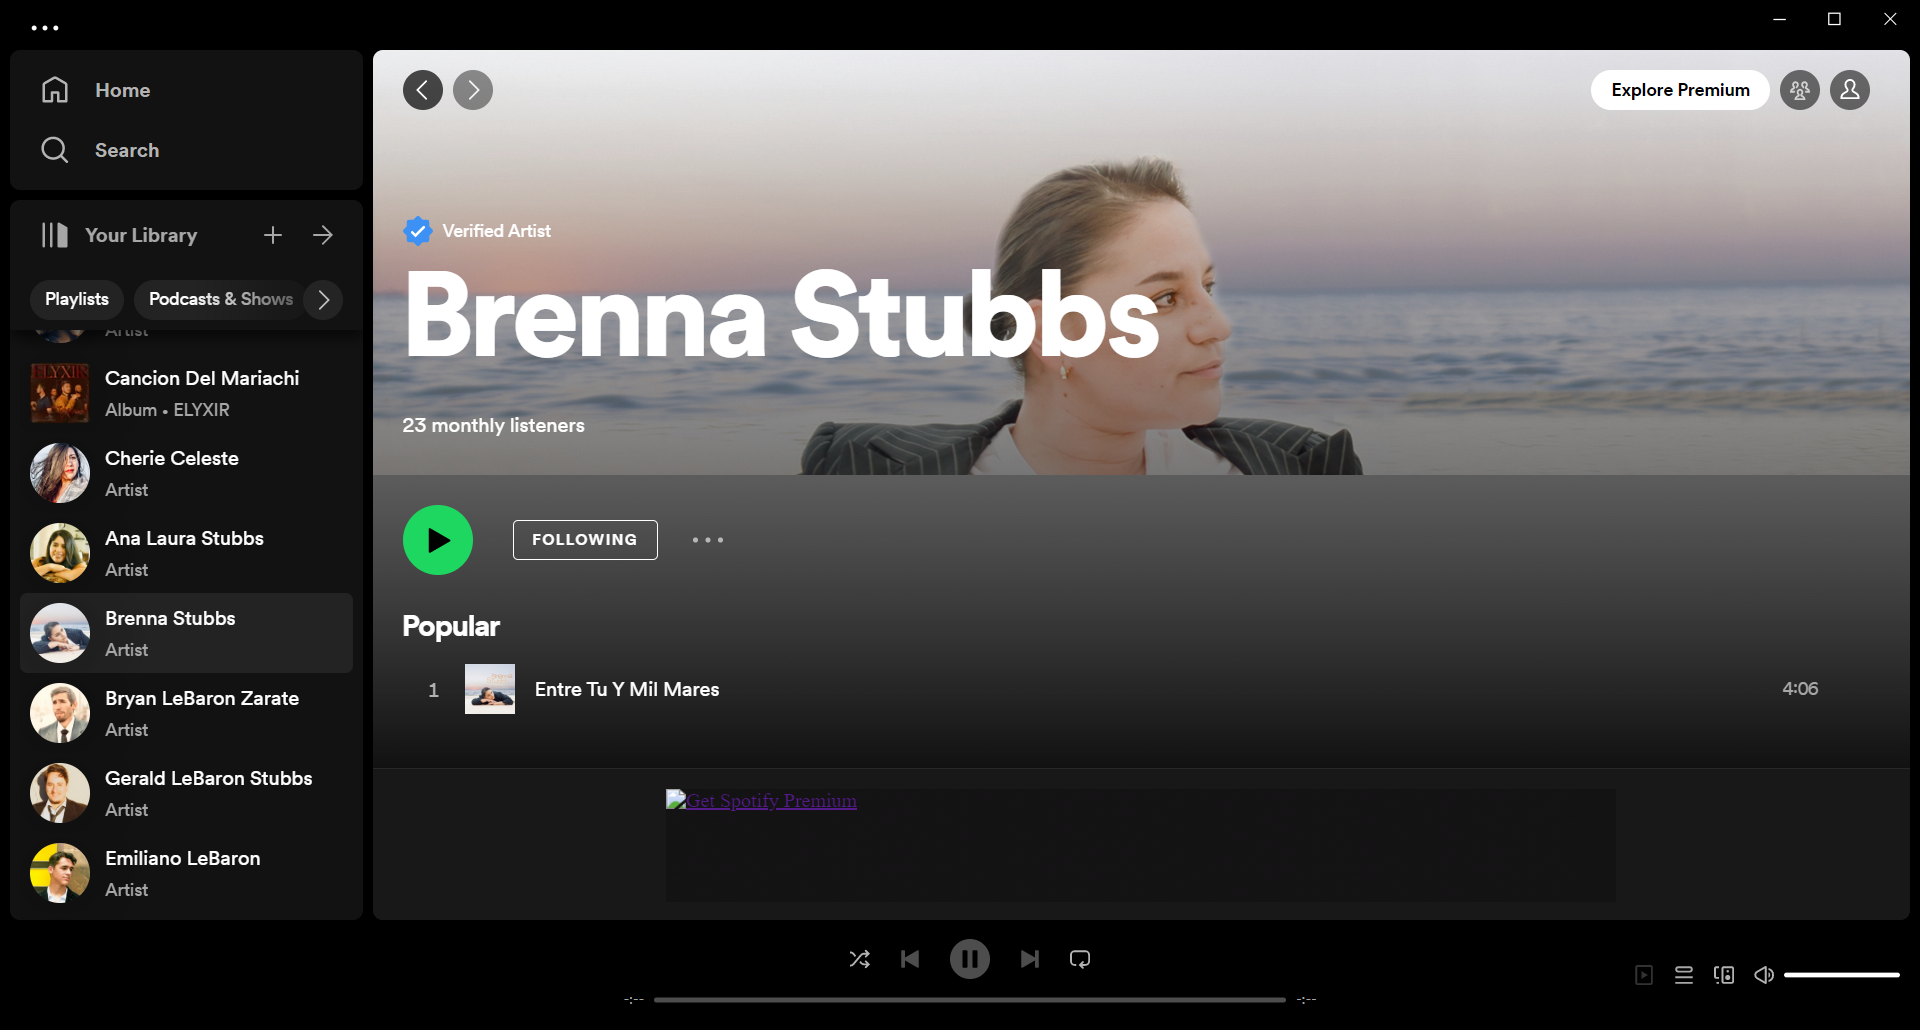Go to the previous track
1920x1030 pixels.
(910, 959)
